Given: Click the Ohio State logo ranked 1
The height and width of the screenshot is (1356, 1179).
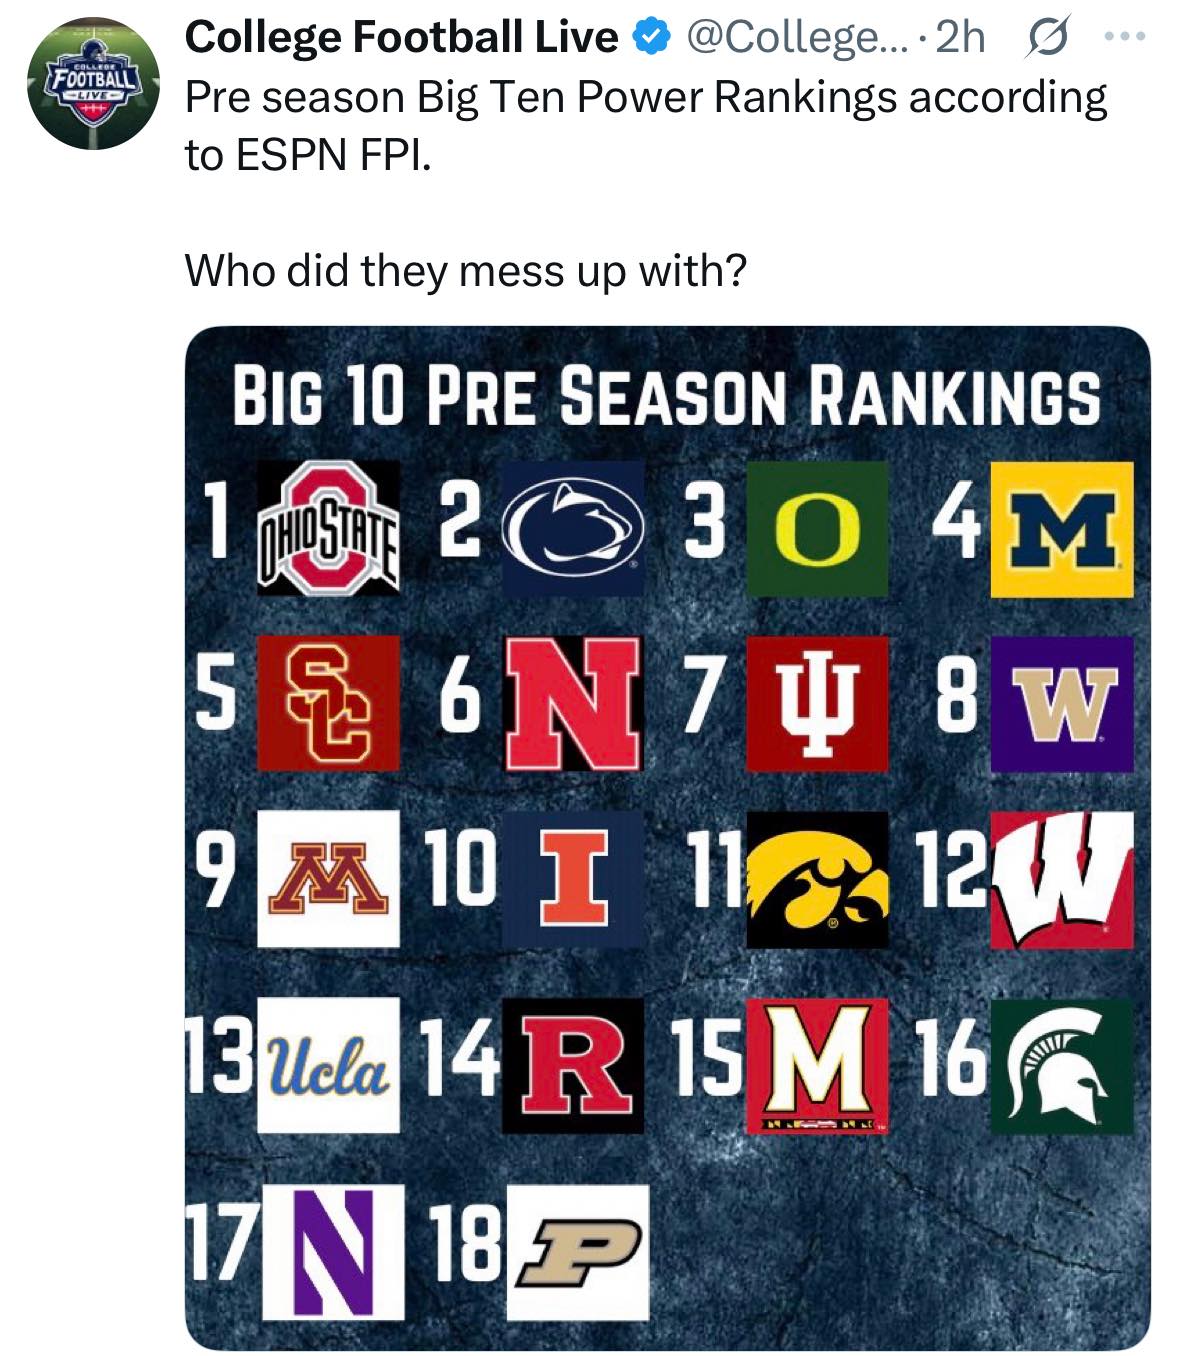Looking at the screenshot, I should tap(328, 528).
